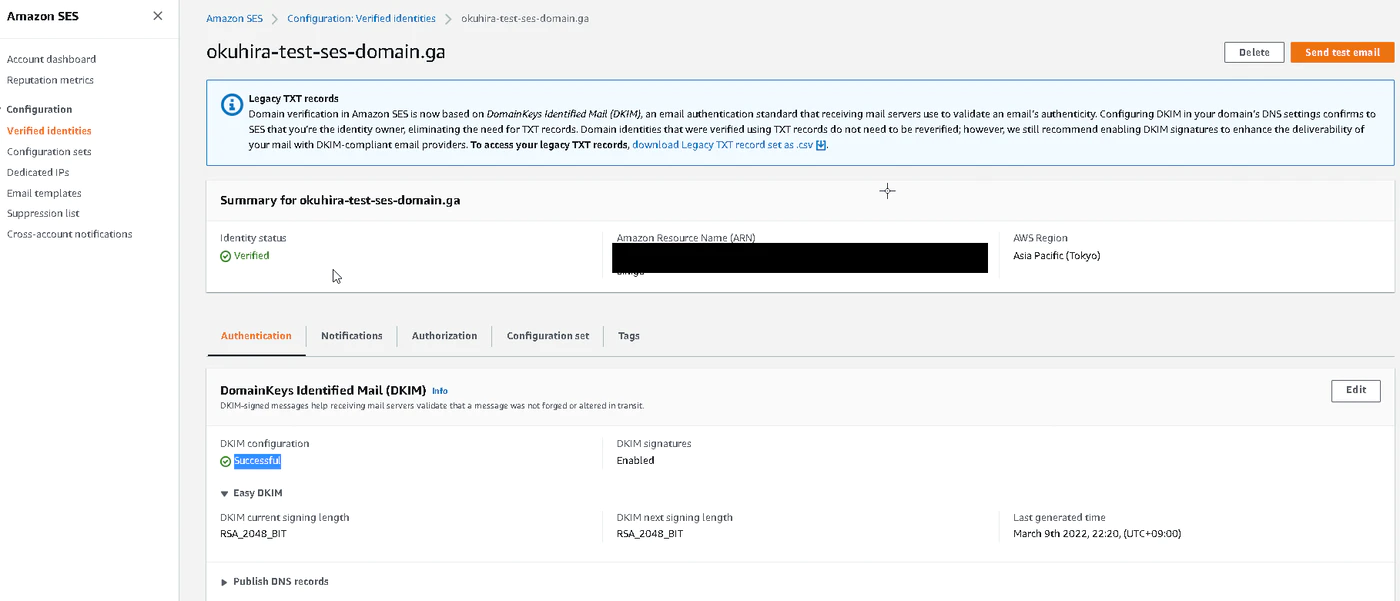This screenshot has width=1400, height=601.
Task: Delete the okuhira-test-ses-domain.ga identity
Action: coord(1254,53)
